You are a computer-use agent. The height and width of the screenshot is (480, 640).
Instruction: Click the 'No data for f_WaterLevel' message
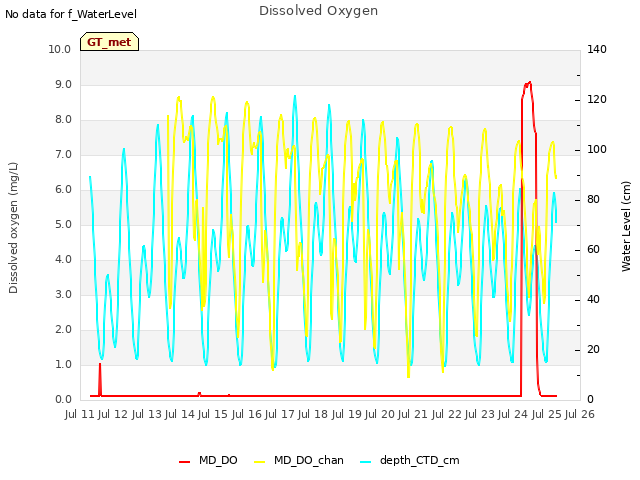click(x=71, y=14)
